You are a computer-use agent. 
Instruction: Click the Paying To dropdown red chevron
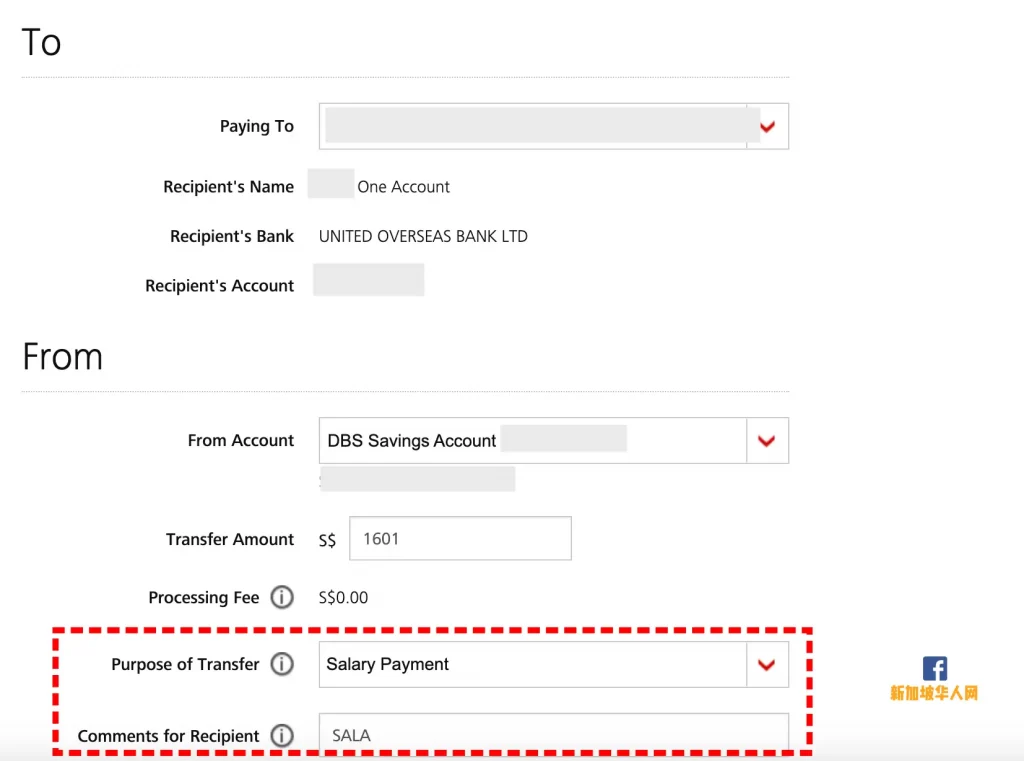pyautogui.click(x=767, y=127)
